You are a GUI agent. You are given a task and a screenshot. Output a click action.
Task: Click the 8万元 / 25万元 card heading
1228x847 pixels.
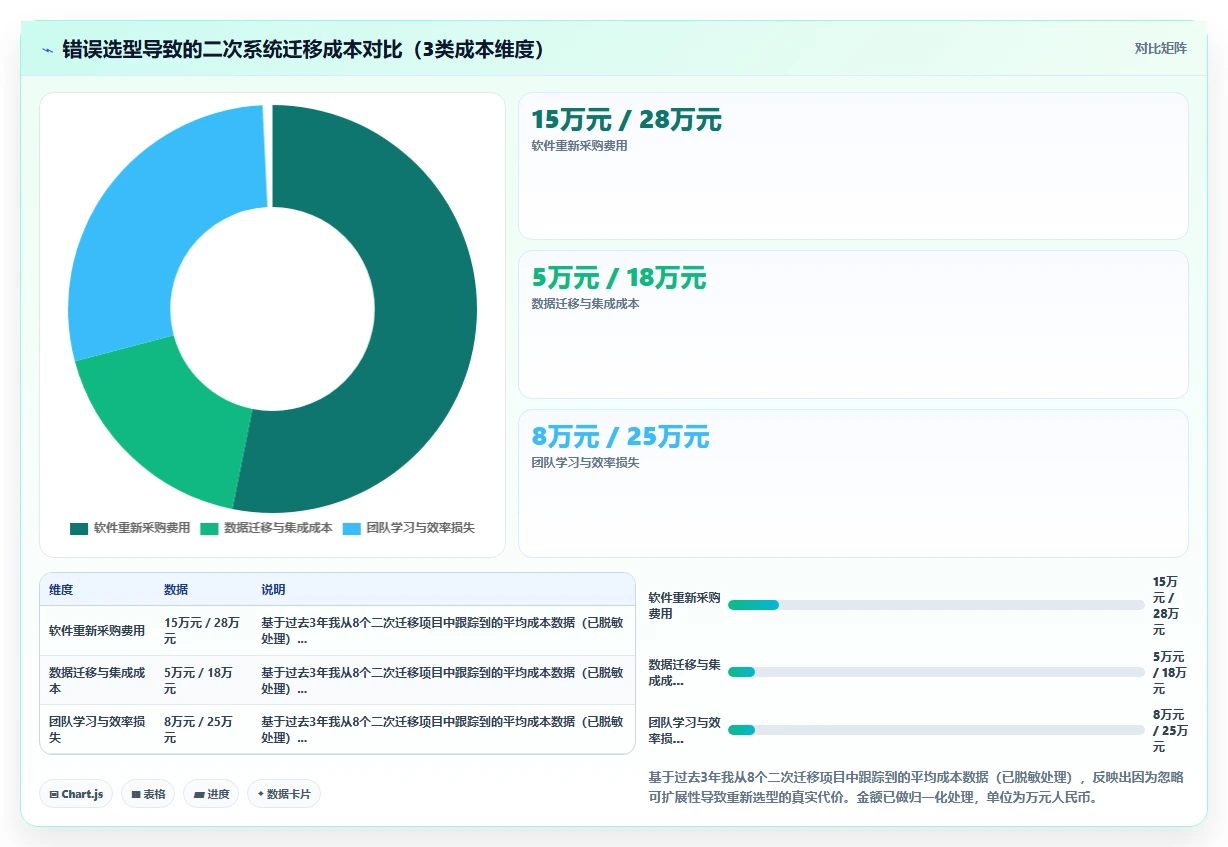click(x=620, y=437)
